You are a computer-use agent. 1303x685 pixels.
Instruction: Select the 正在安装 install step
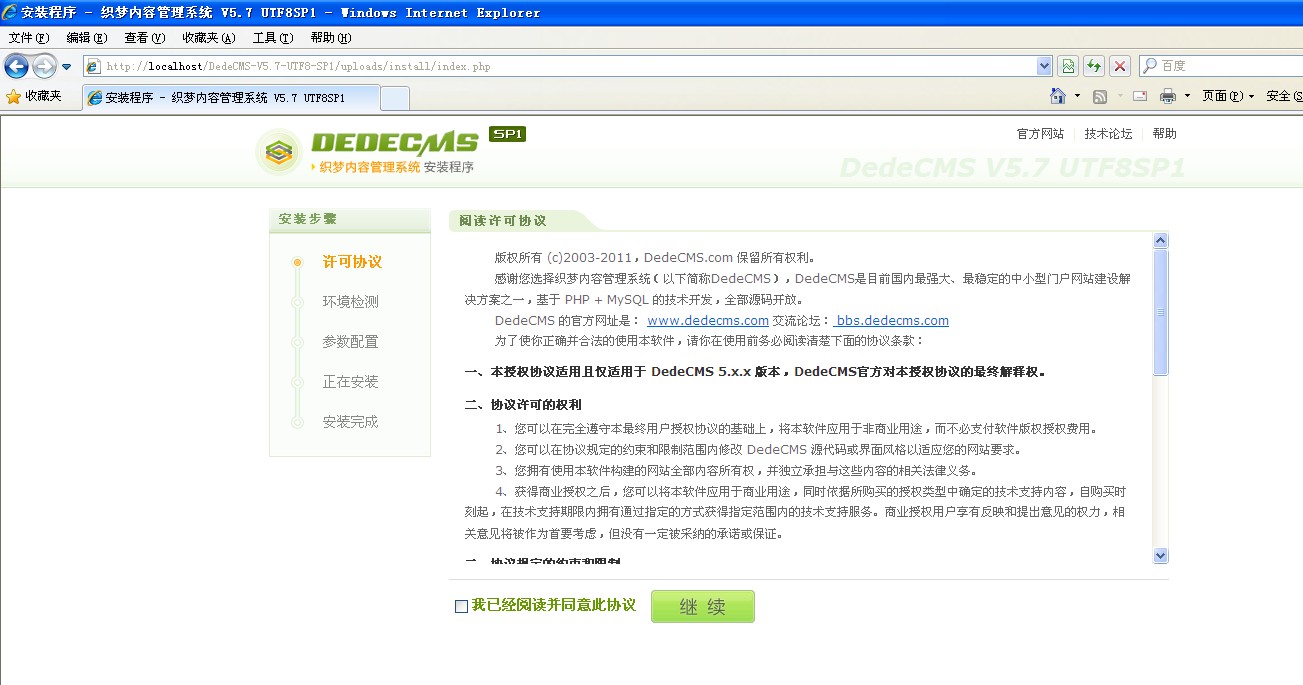pos(350,382)
